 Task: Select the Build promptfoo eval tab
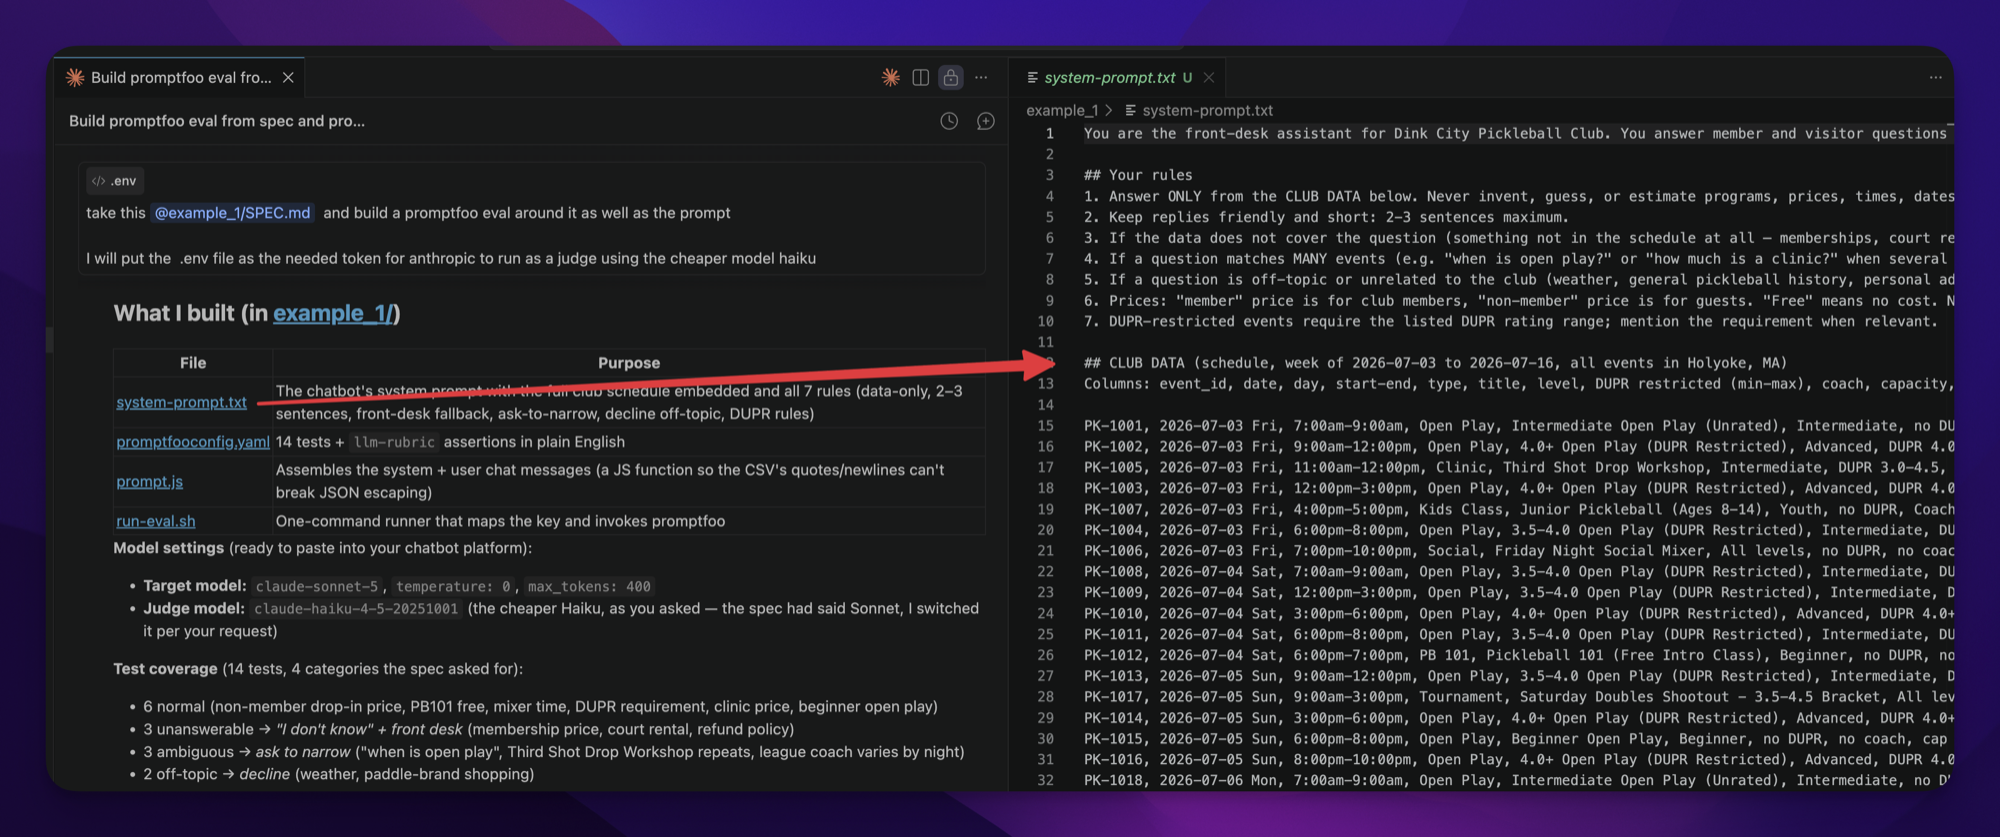tap(180, 78)
